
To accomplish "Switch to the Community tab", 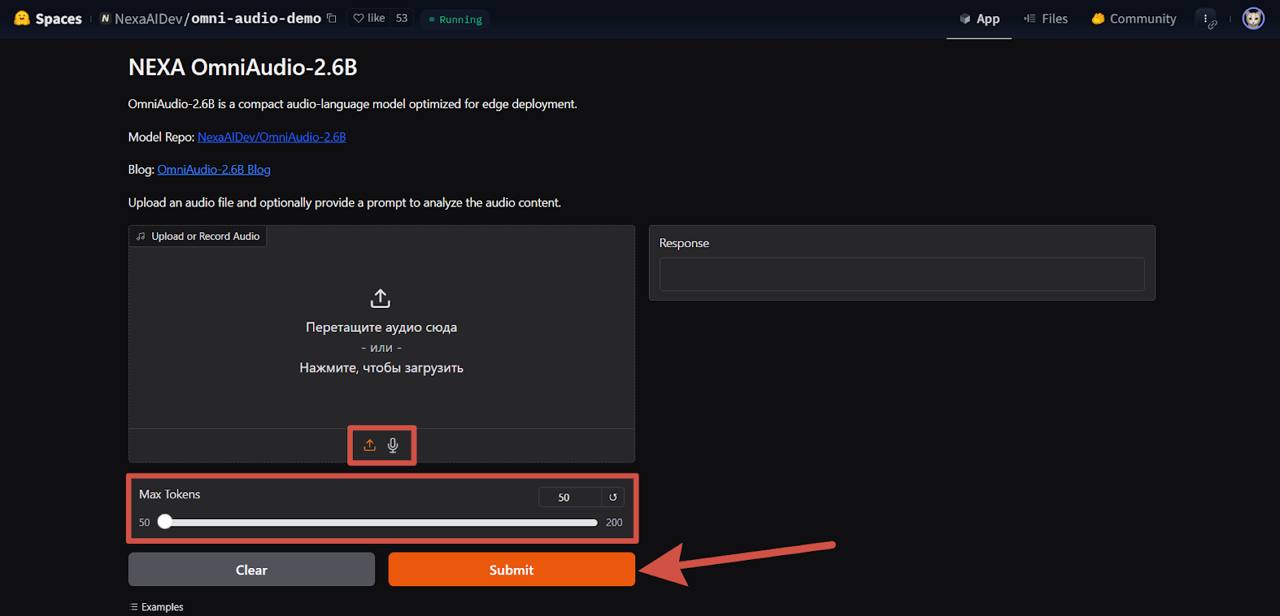I will [x=1134, y=19].
